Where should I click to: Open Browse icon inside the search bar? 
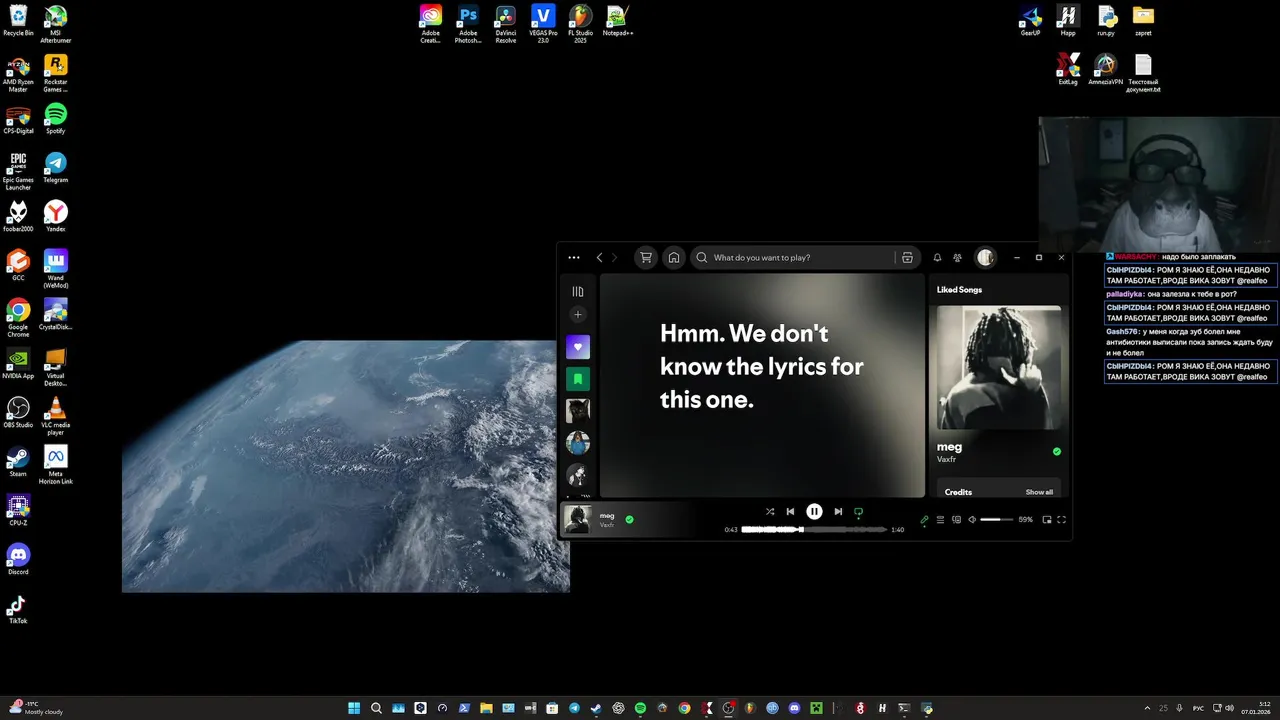point(907,258)
